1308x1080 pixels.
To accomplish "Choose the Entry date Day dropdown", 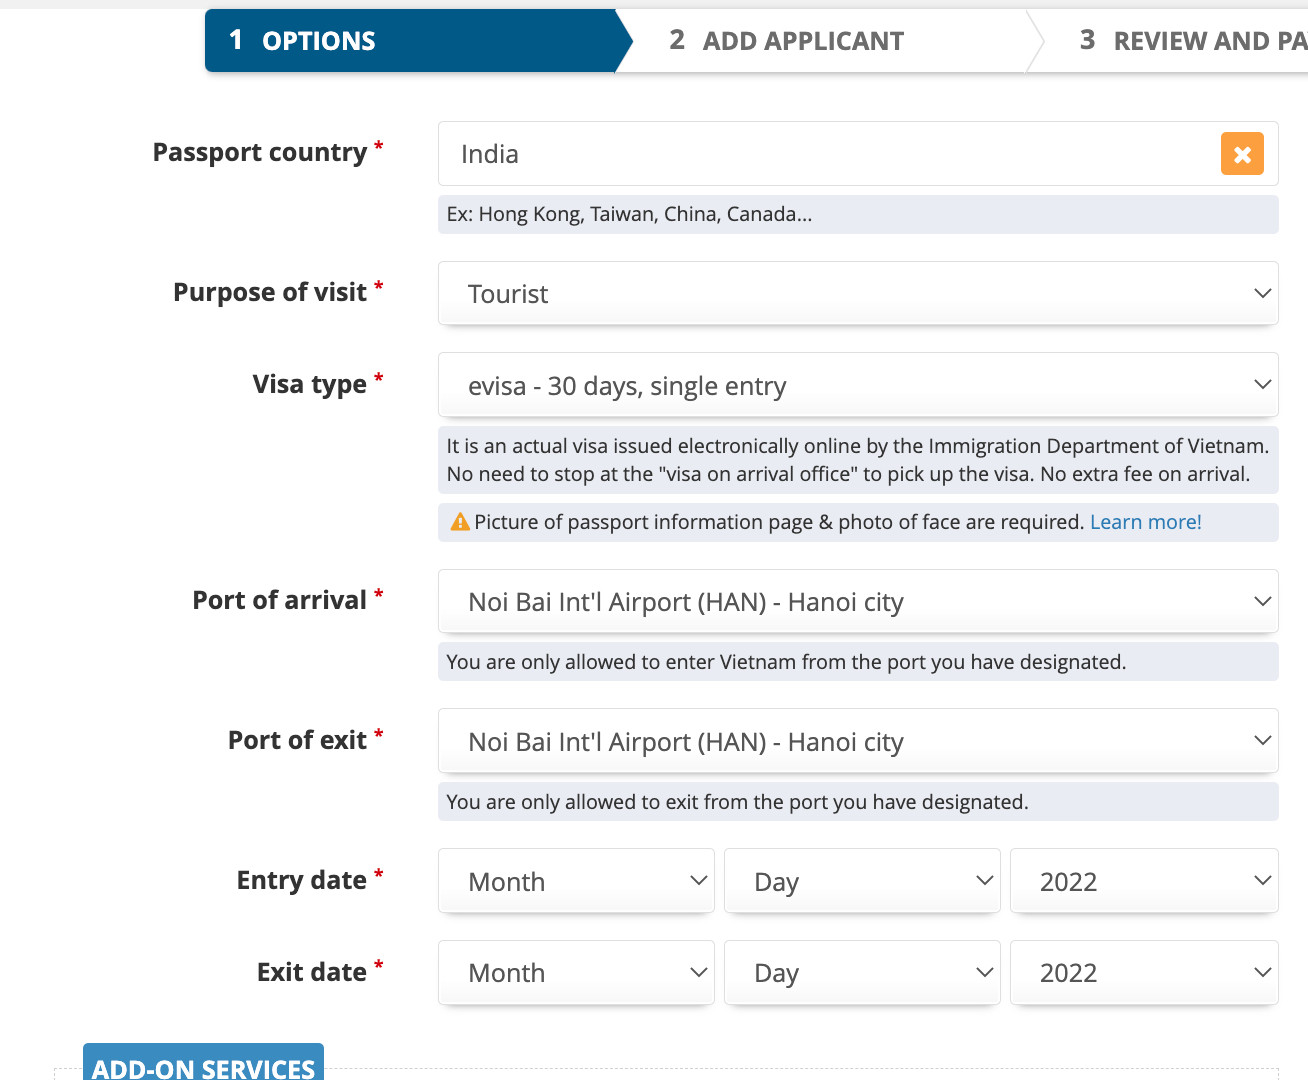I will click(x=861, y=881).
